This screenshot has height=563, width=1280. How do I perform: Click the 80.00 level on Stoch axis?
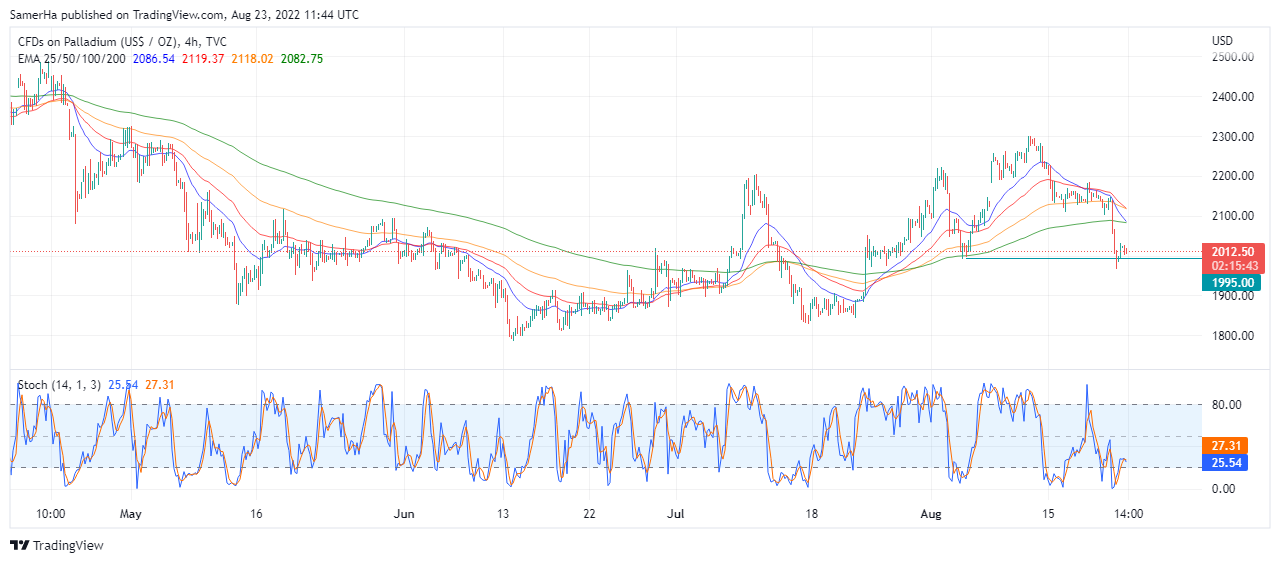[x=1227, y=405]
